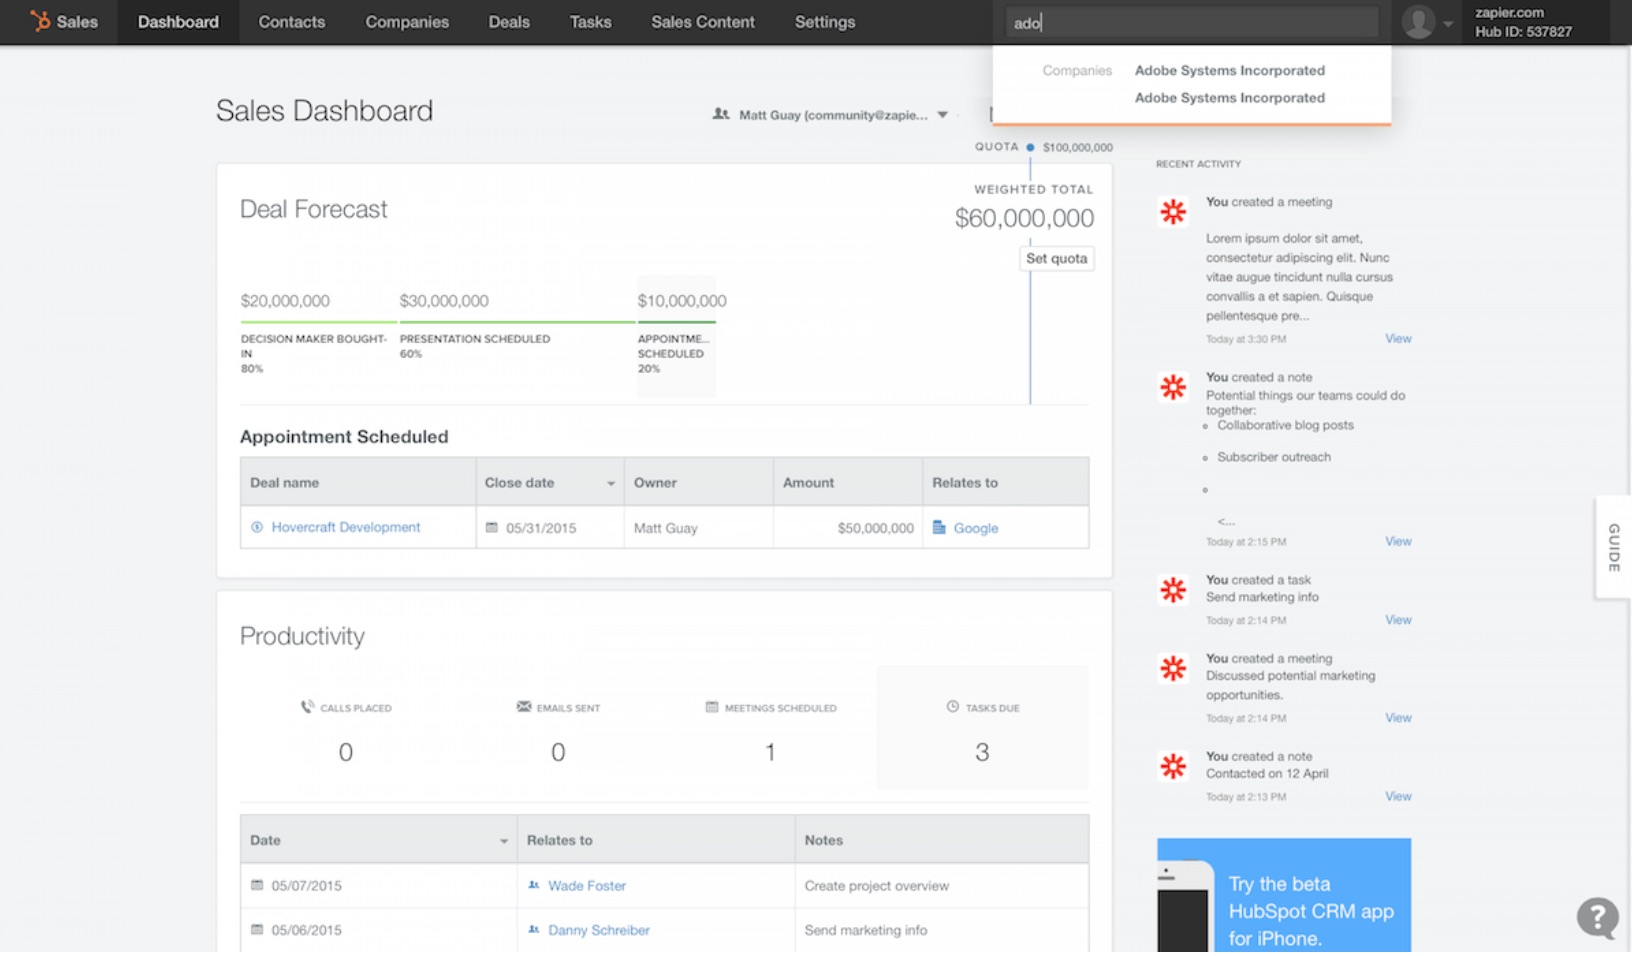Open the Hovercraft Development deal link
1632x956 pixels.
point(345,527)
